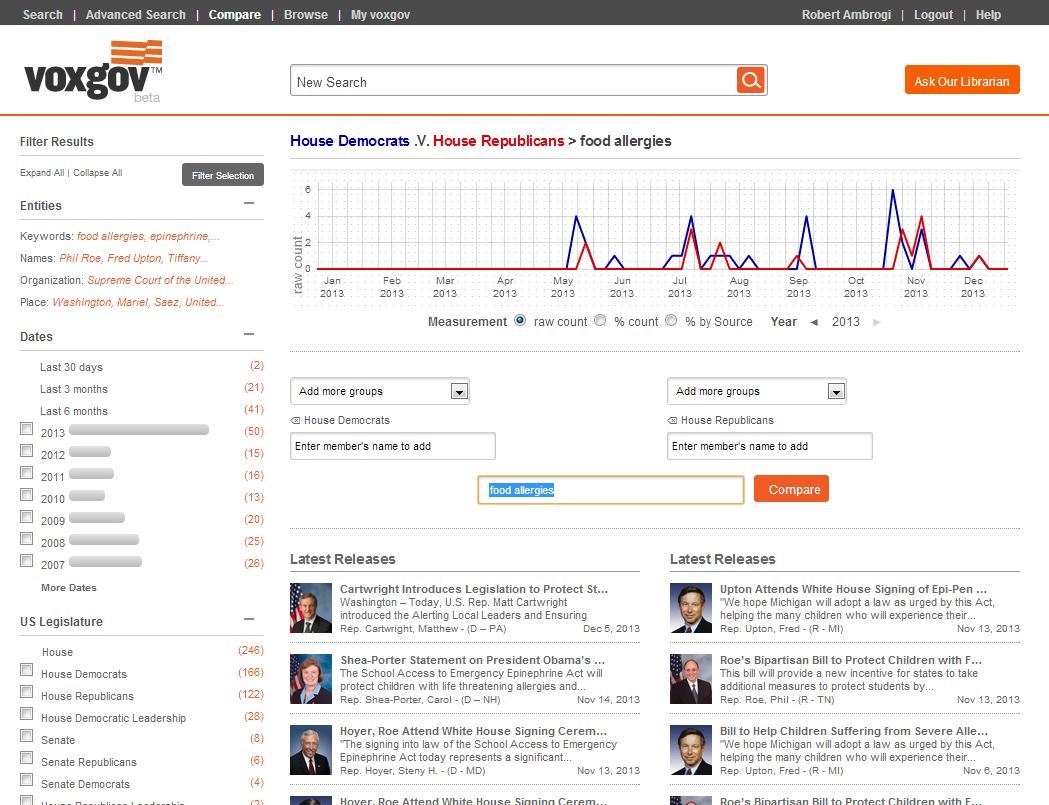
Task: Select the % by Source measurement
Action: (671, 321)
